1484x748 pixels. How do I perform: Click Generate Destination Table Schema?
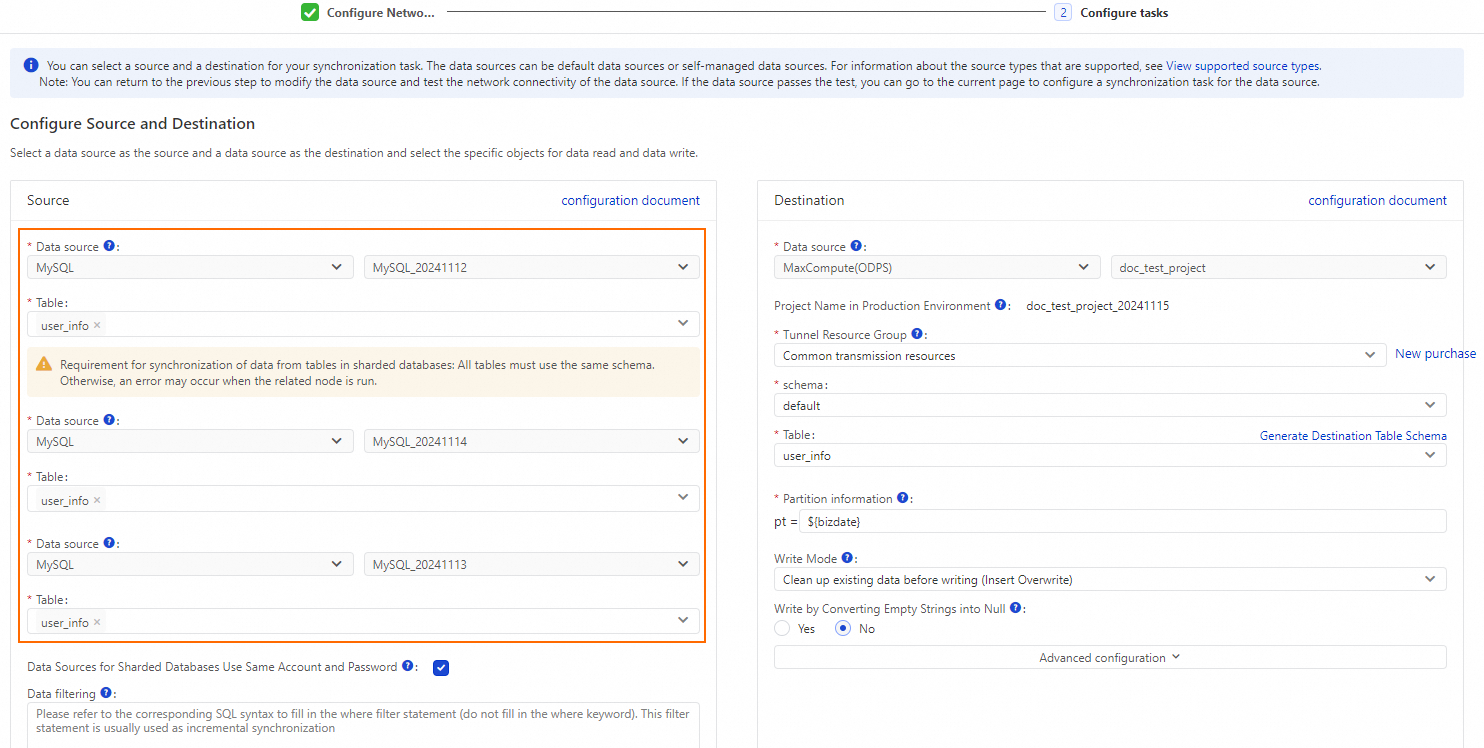[1353, 435]
